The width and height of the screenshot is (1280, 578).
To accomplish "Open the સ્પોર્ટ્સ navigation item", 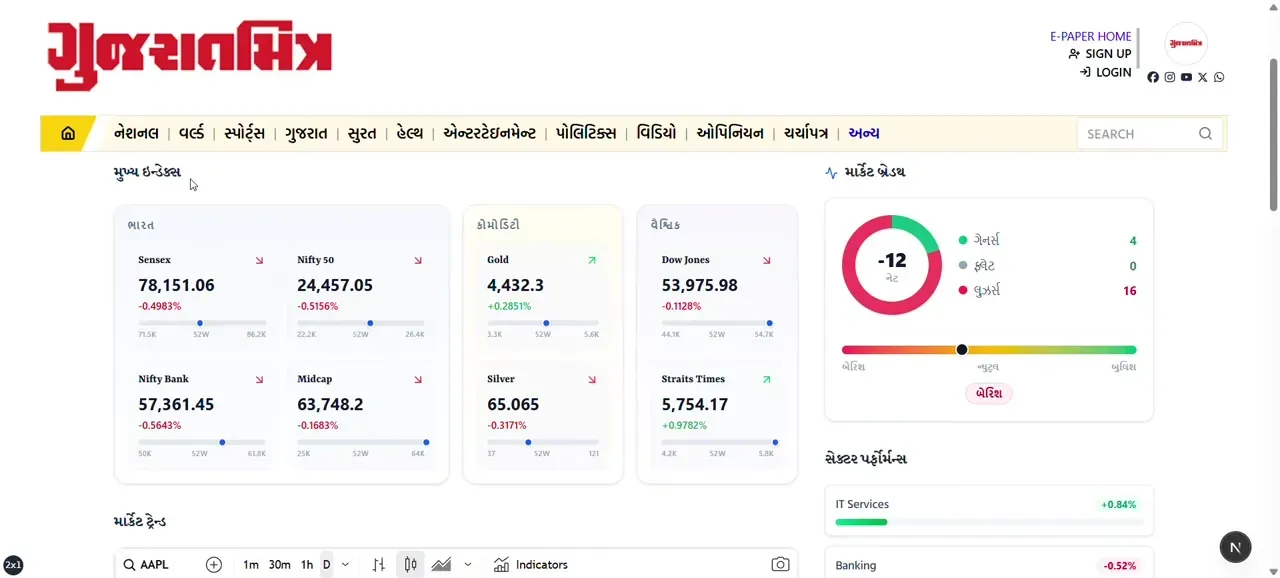I will point(244,133).
